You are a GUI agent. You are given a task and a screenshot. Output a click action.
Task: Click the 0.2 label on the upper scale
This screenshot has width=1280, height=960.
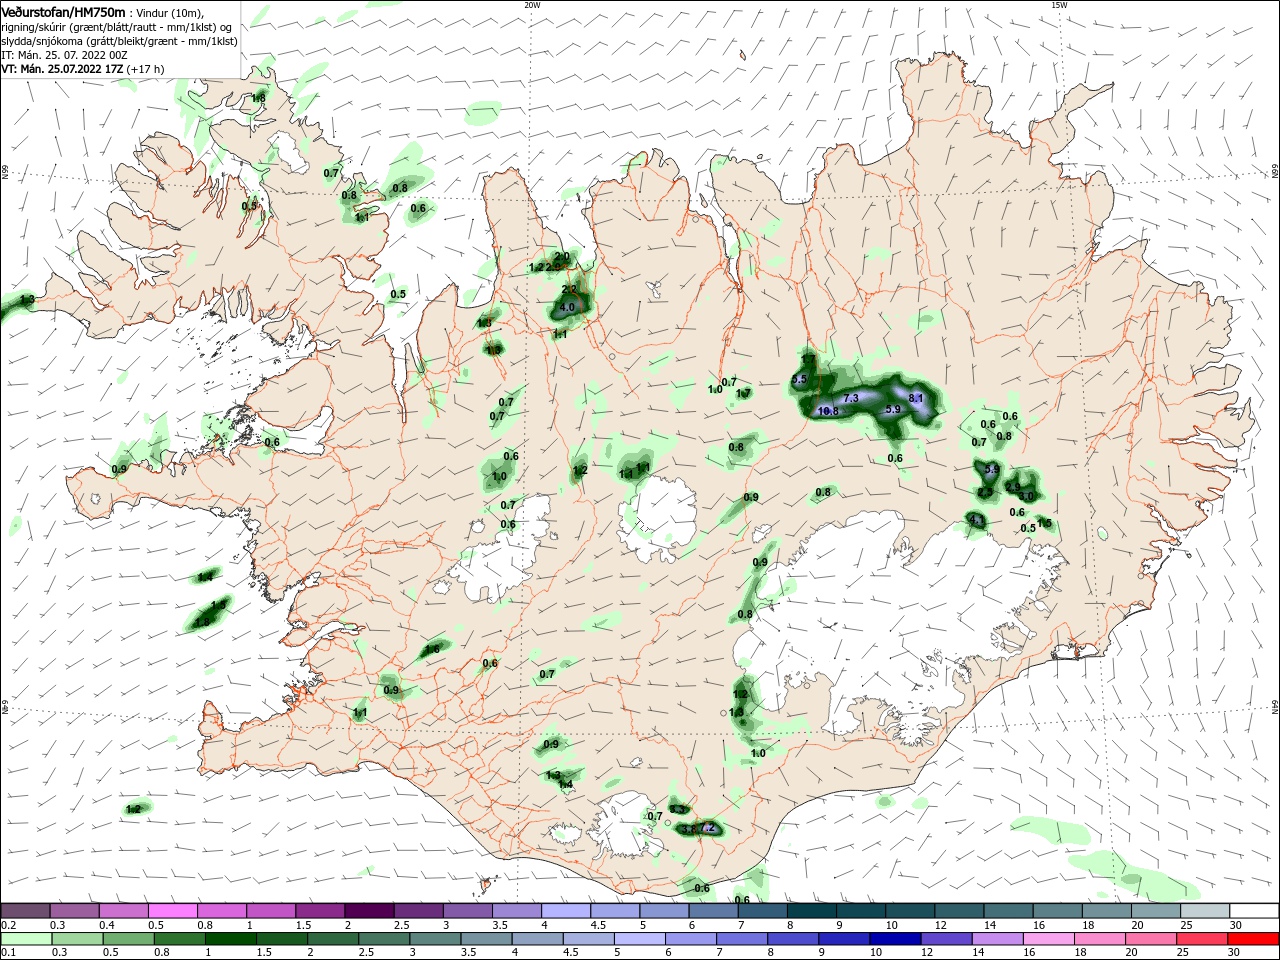pos(8,925)
